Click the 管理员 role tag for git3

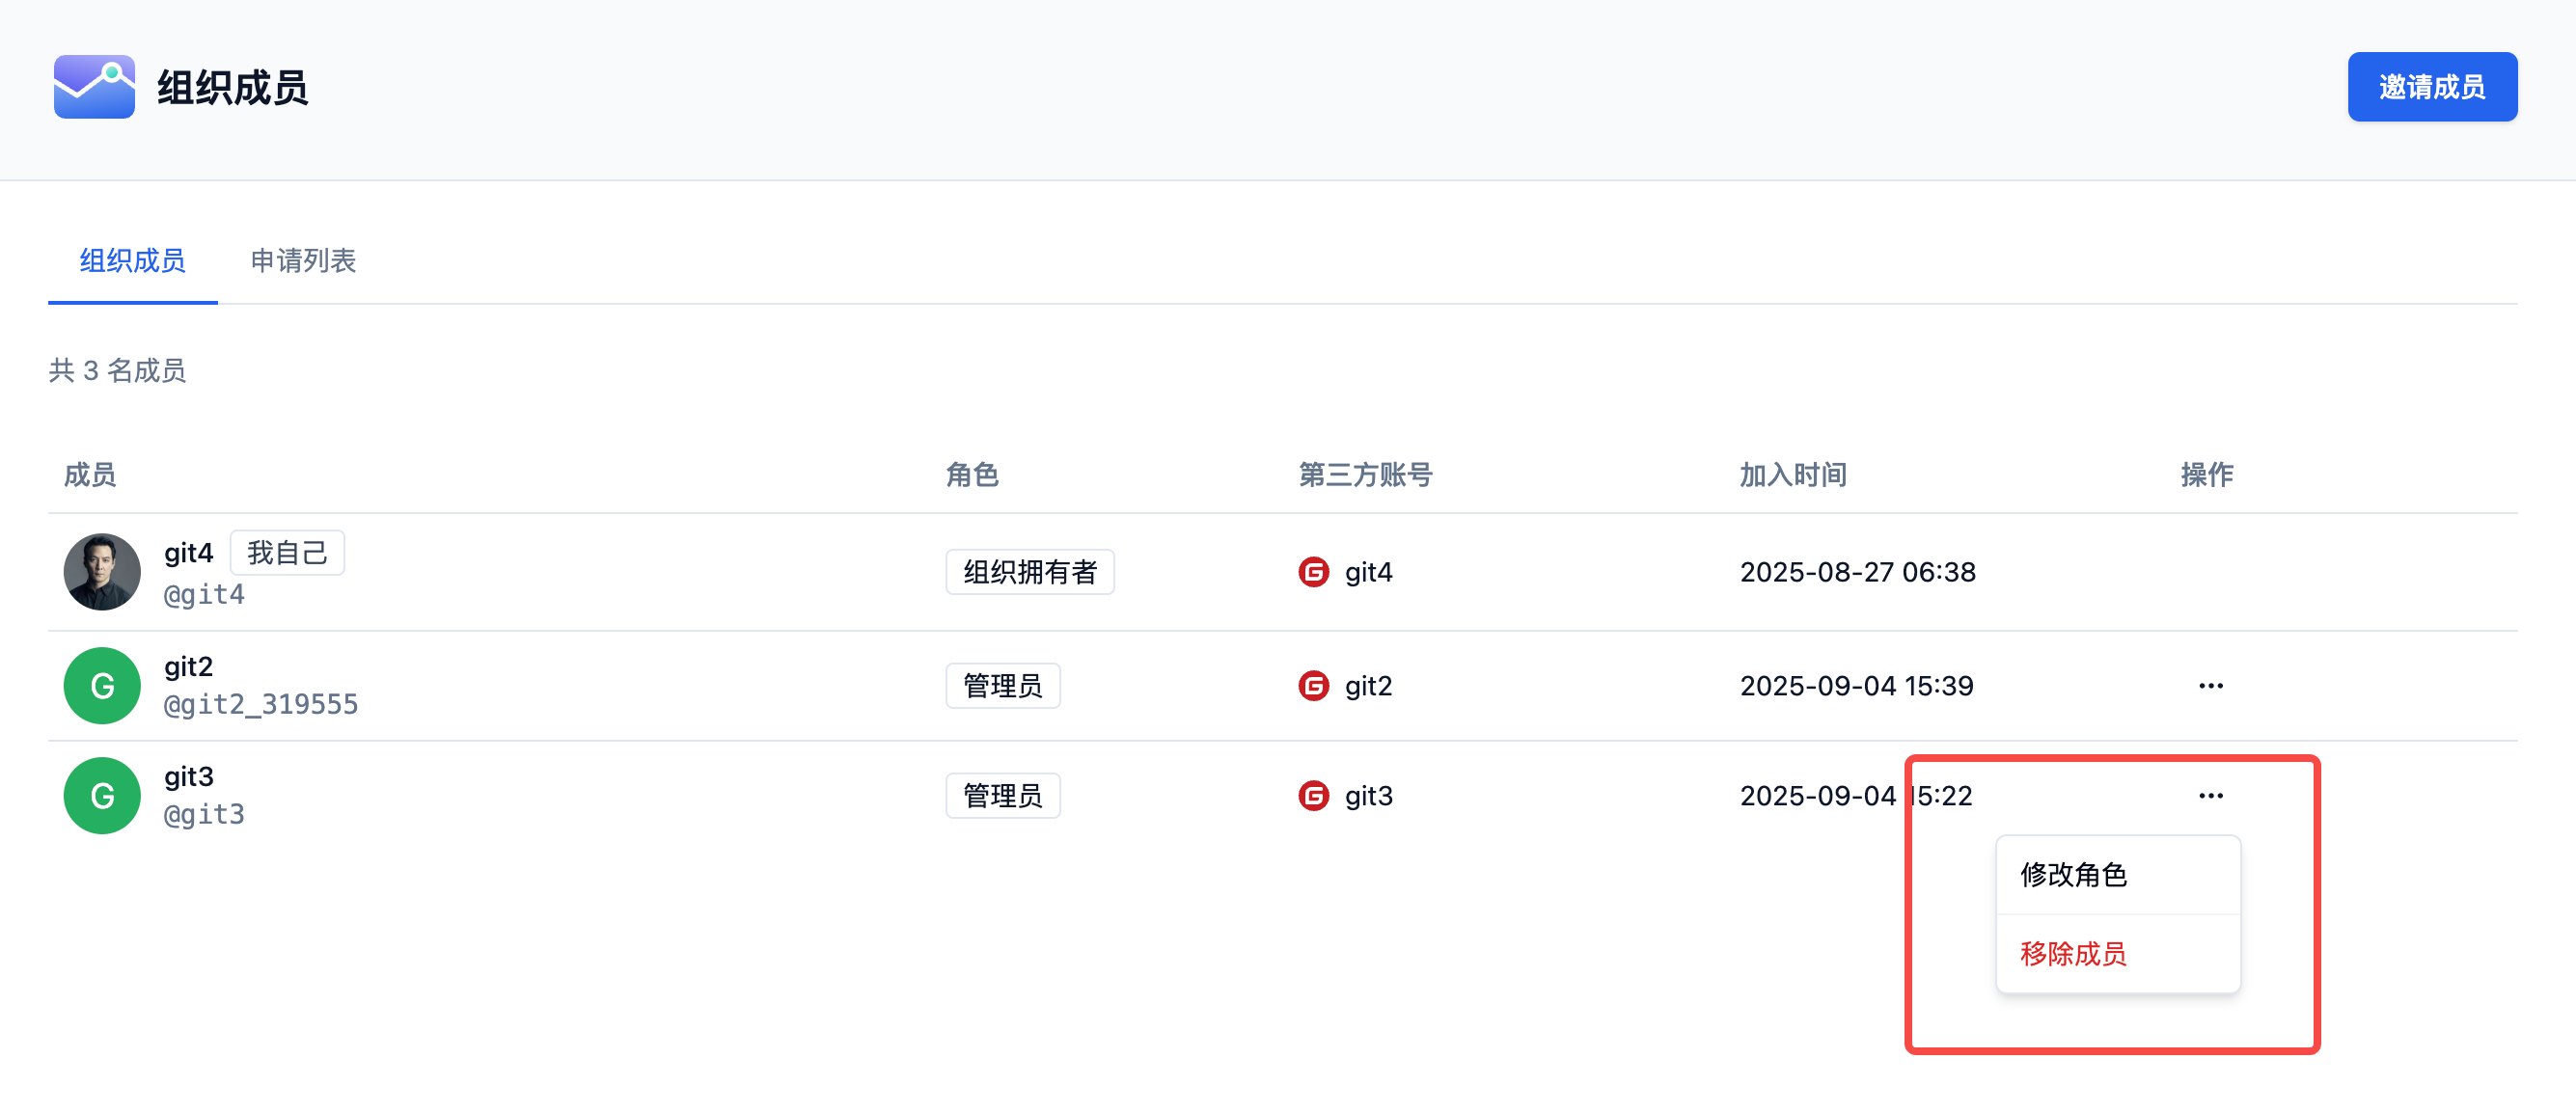coord(1002,796)
